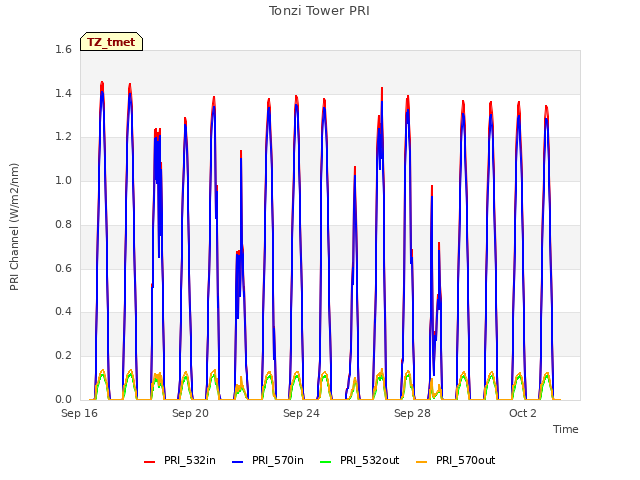
Task: Click the Sep 16 x-axis tick label
Action: click(80, 413)
